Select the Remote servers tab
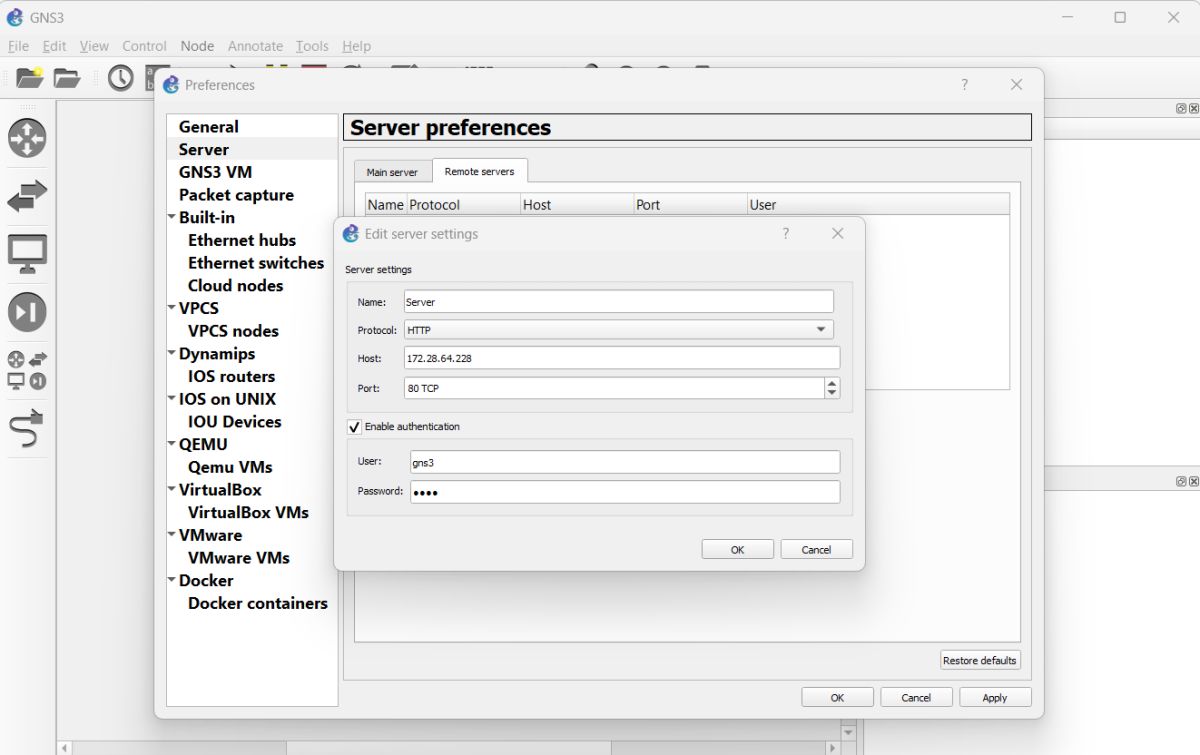This screenshot has height=755, width=1200. [479, 171]
